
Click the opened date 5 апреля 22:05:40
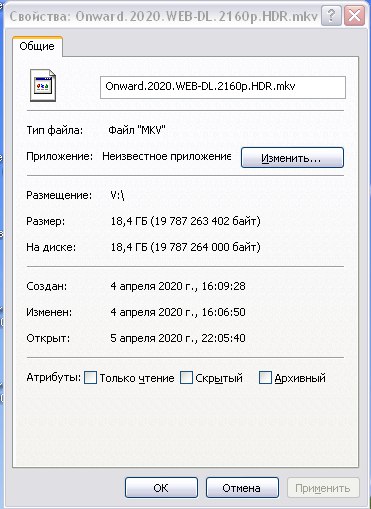pos(178,338)
